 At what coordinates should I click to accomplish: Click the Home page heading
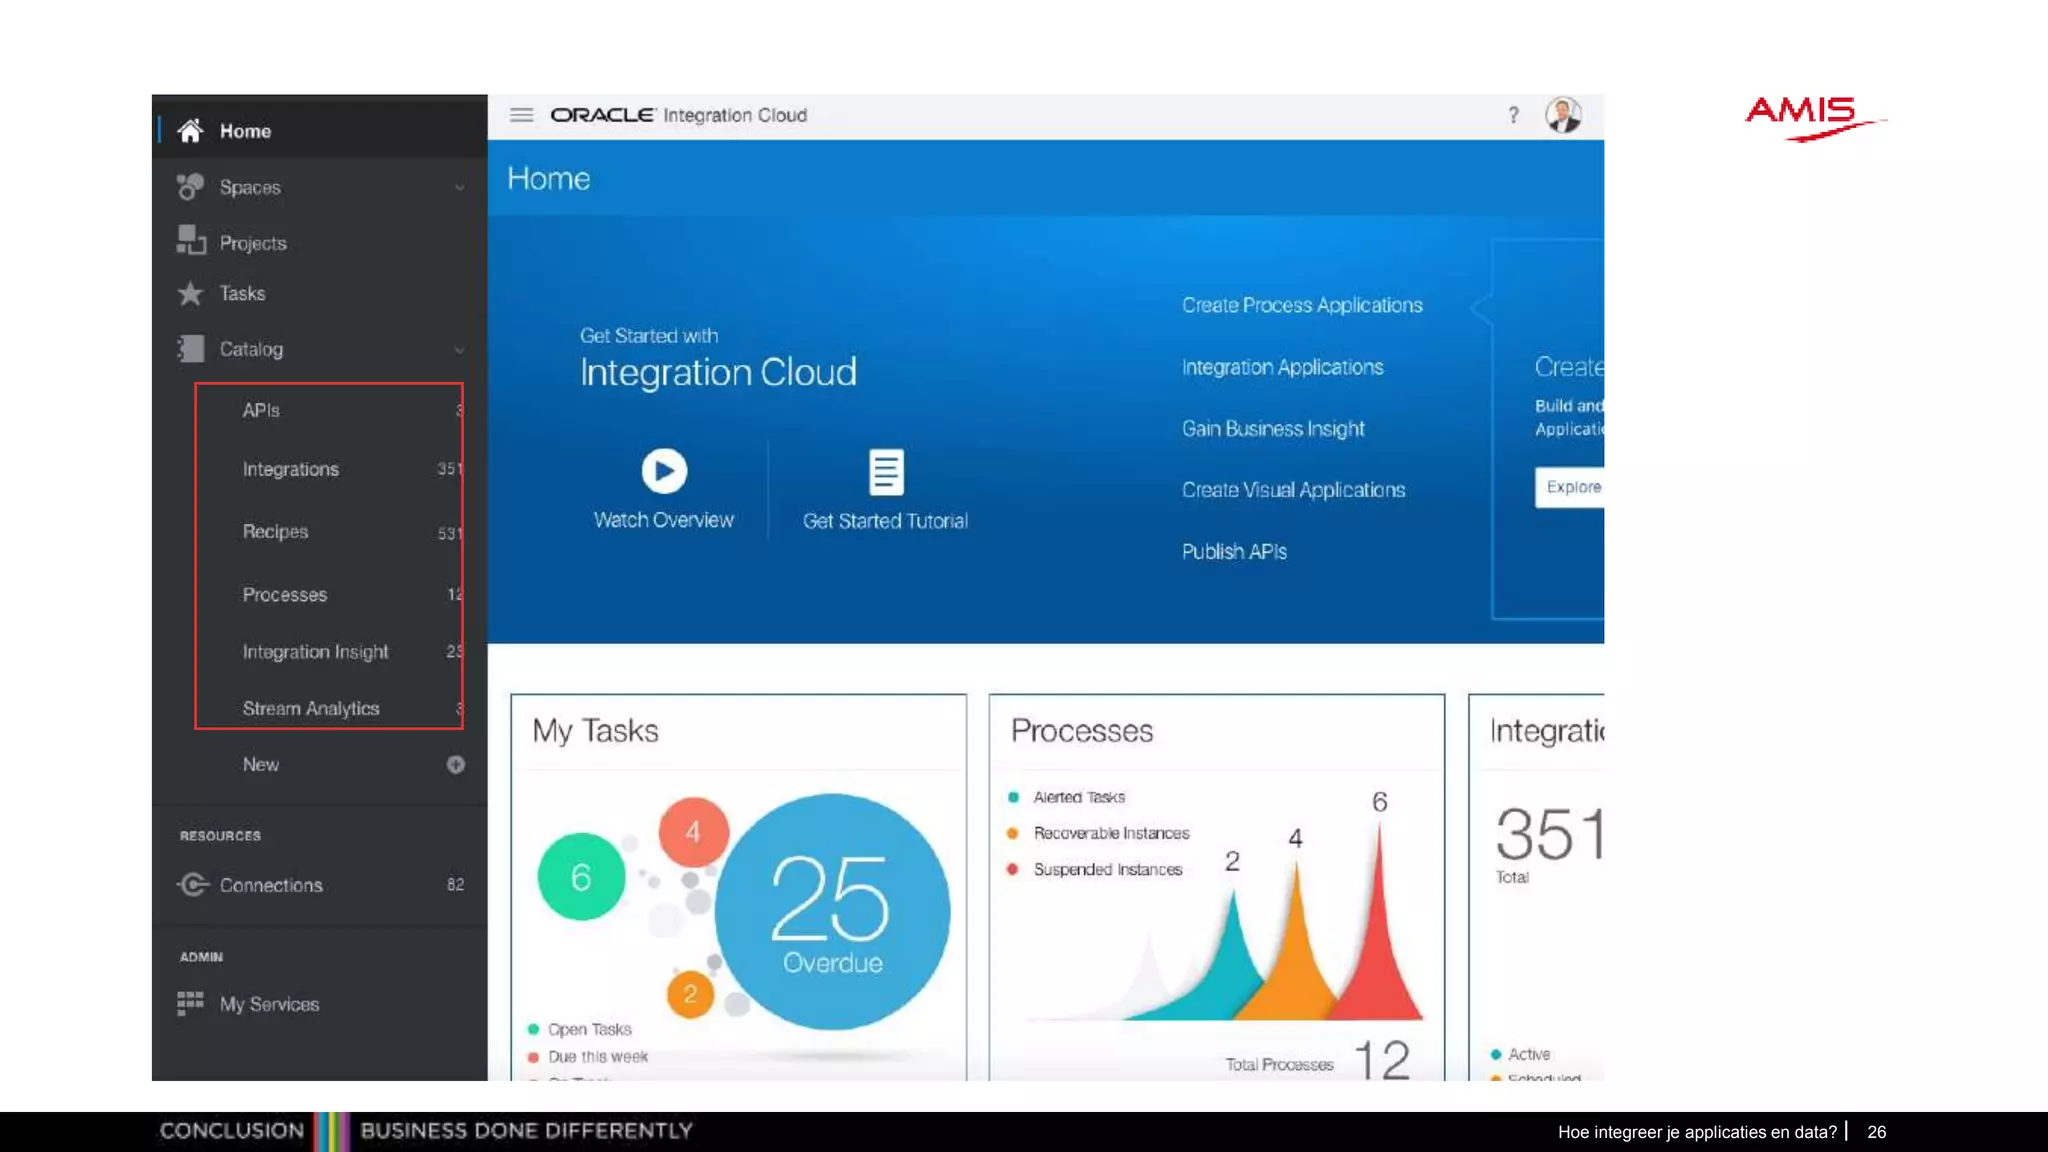(548, 178)
